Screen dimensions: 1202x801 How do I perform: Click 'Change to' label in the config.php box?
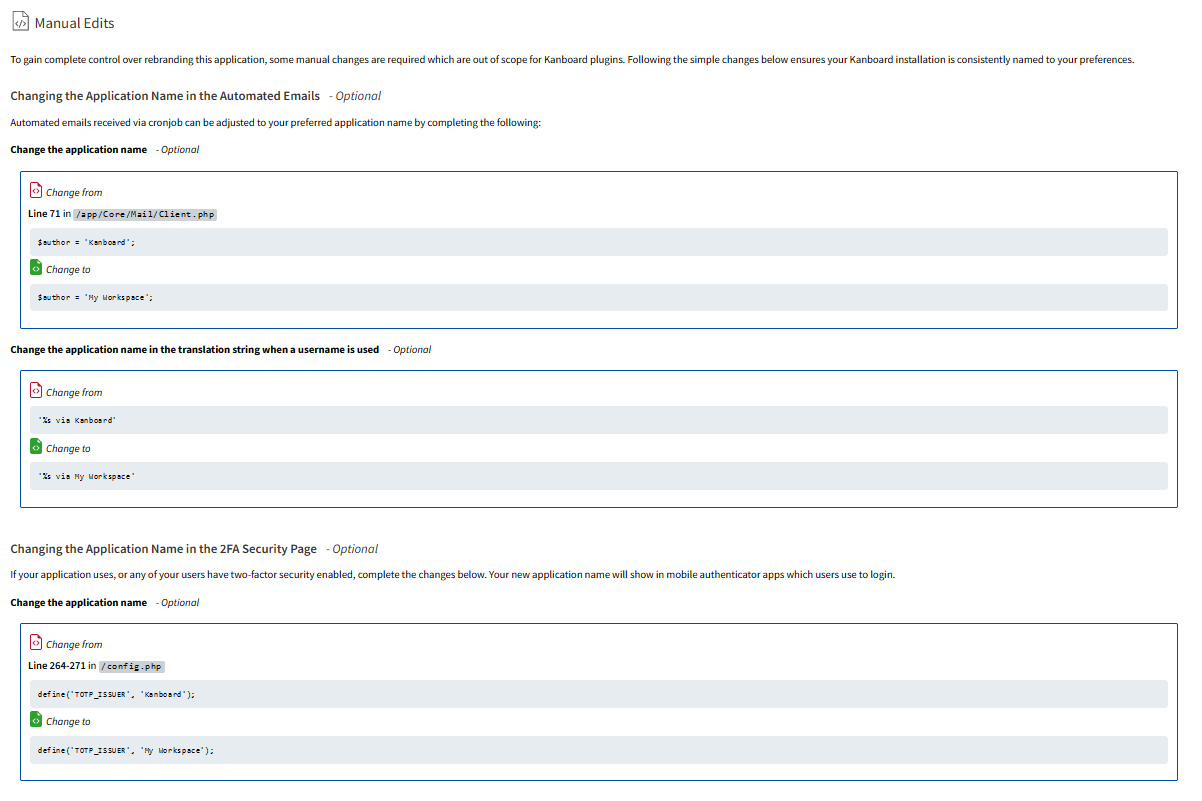coord(68,722)
